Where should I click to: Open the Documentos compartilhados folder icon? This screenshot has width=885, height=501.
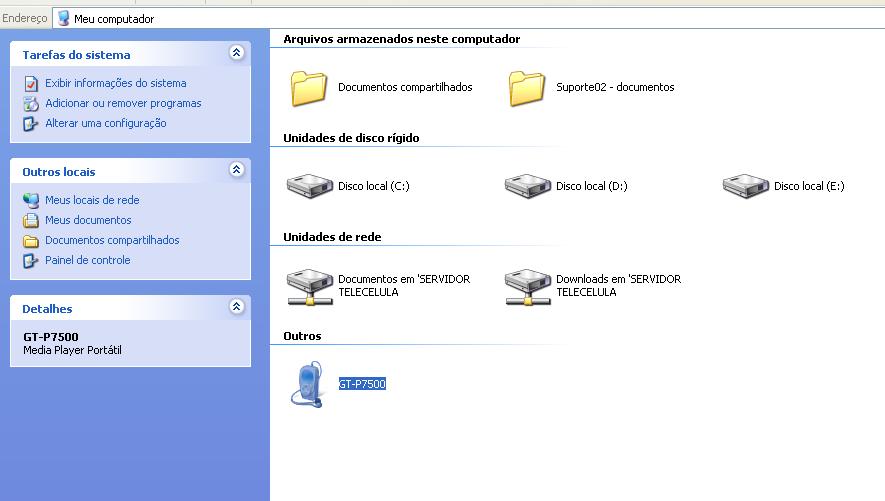309,88
